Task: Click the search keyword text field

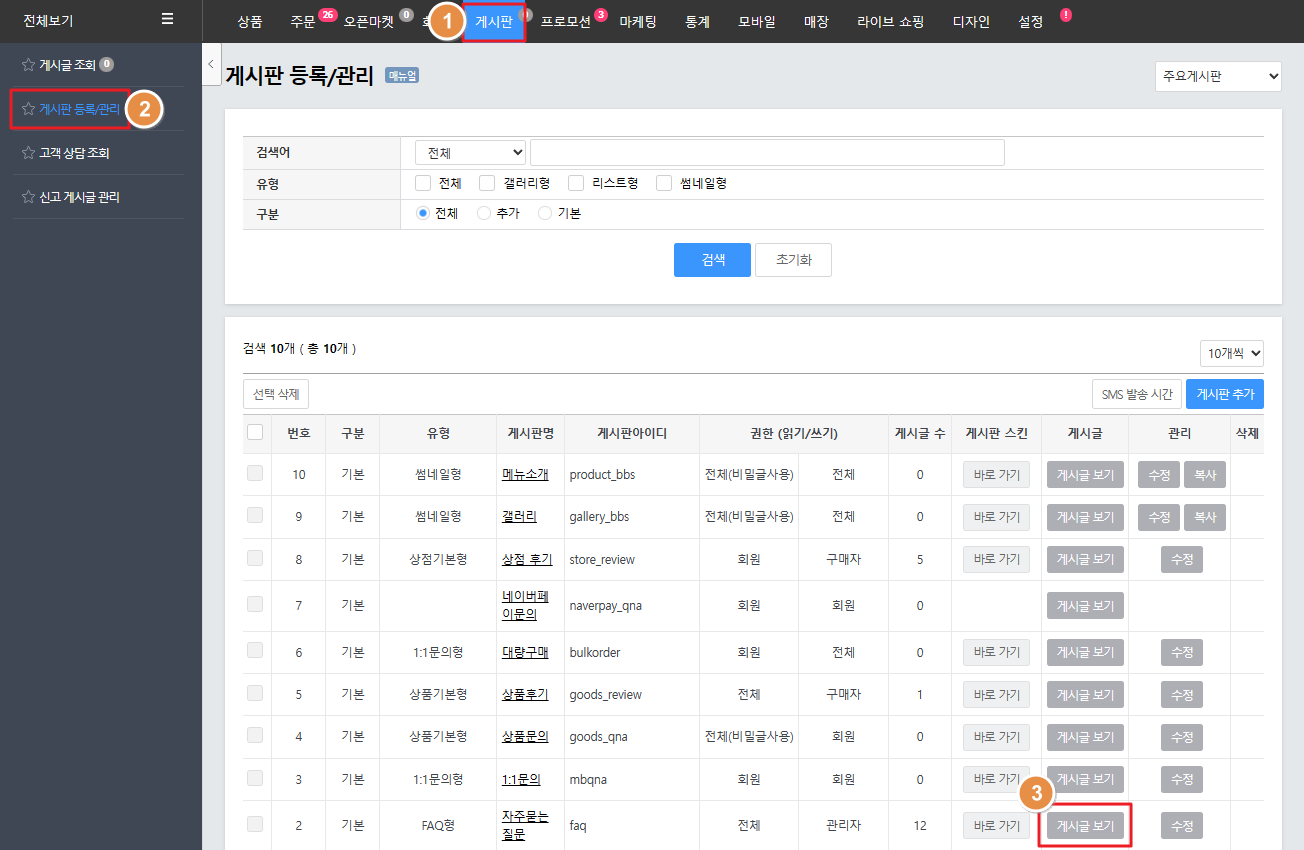Action: click(x=766, y=153)
